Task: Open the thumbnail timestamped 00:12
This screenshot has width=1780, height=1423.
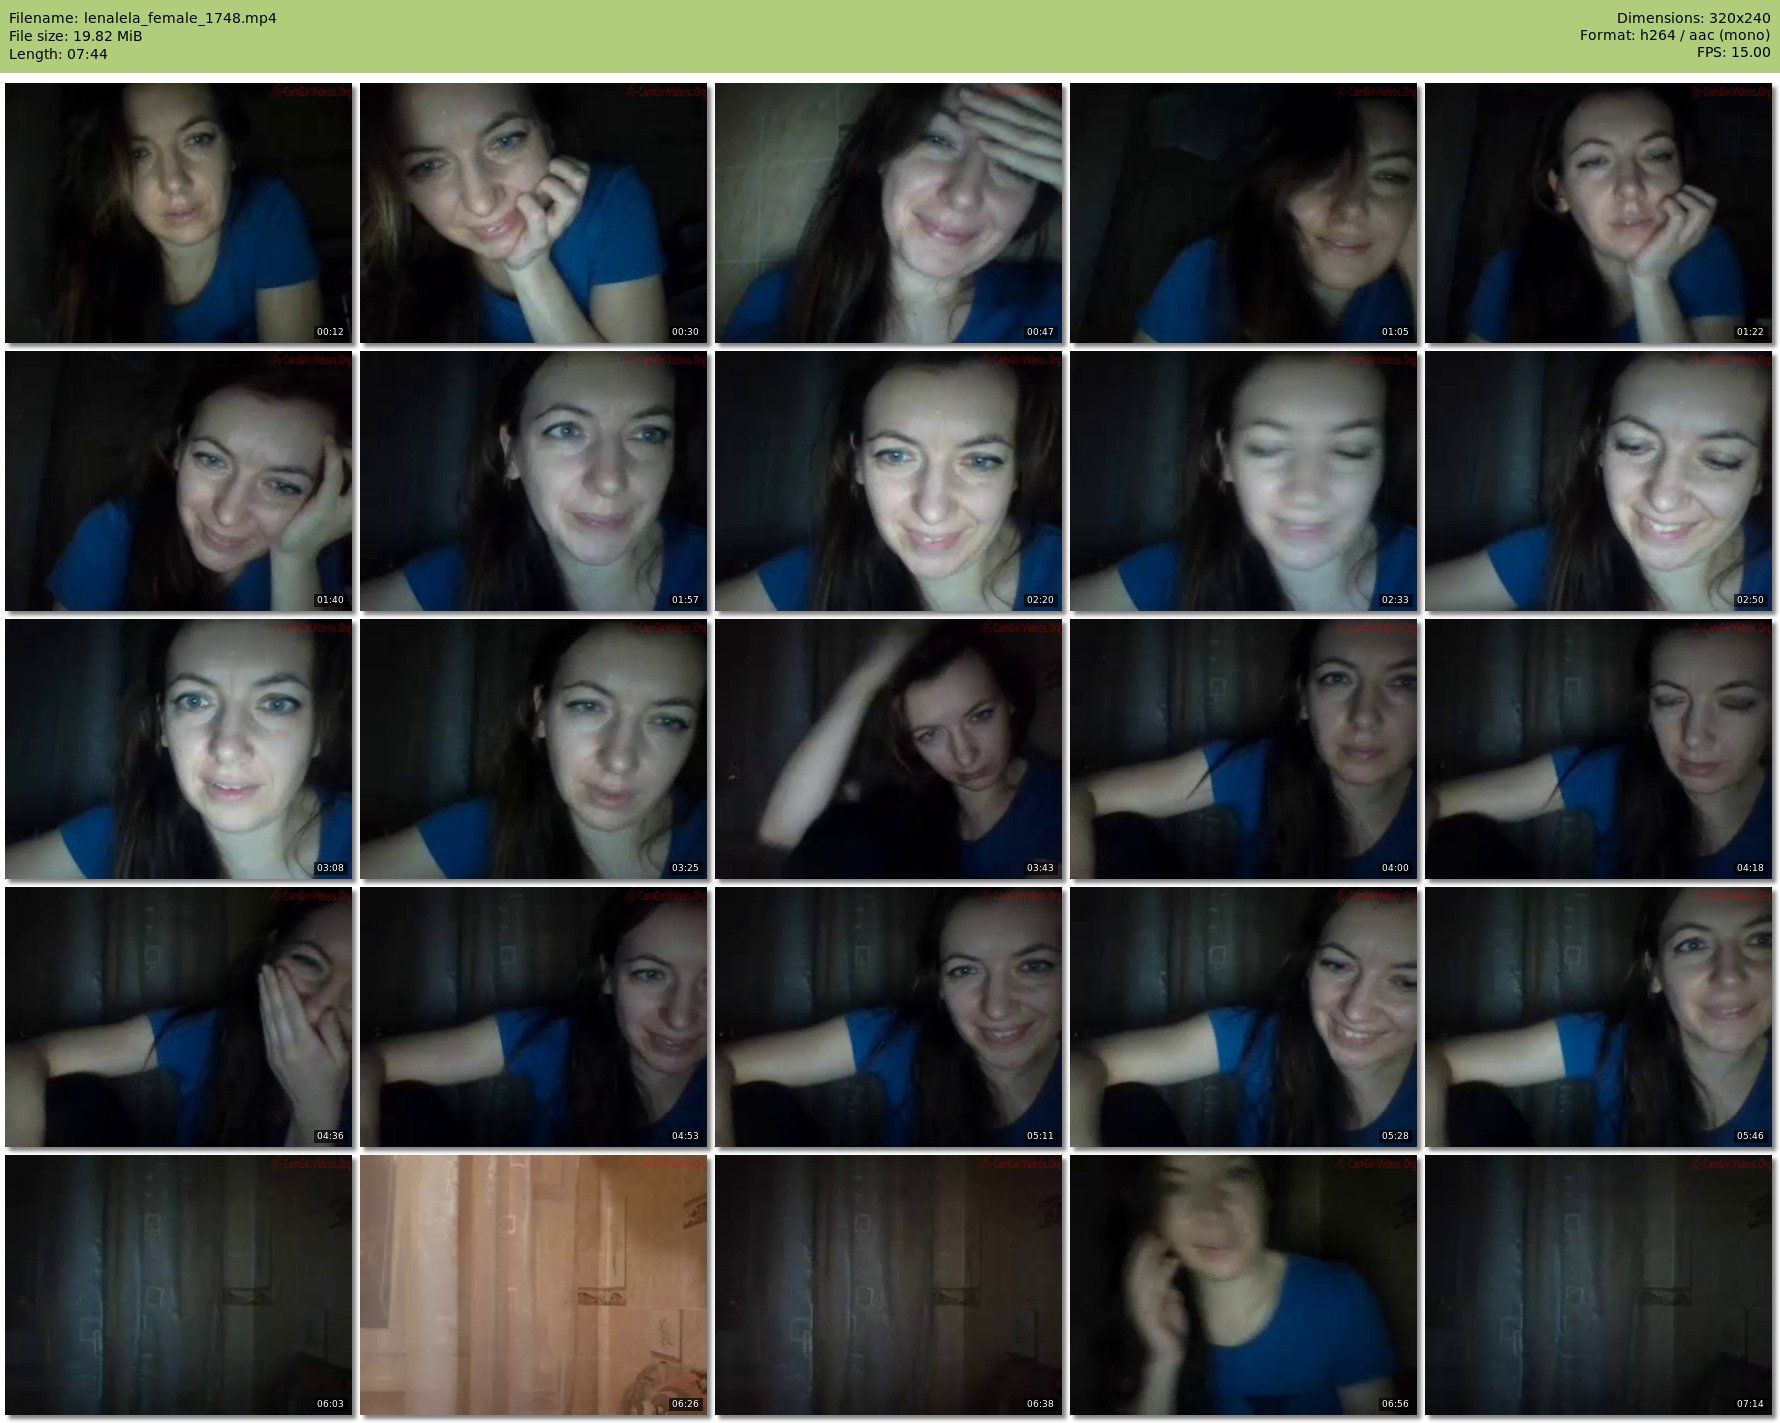Action: (x=179, y=213)
